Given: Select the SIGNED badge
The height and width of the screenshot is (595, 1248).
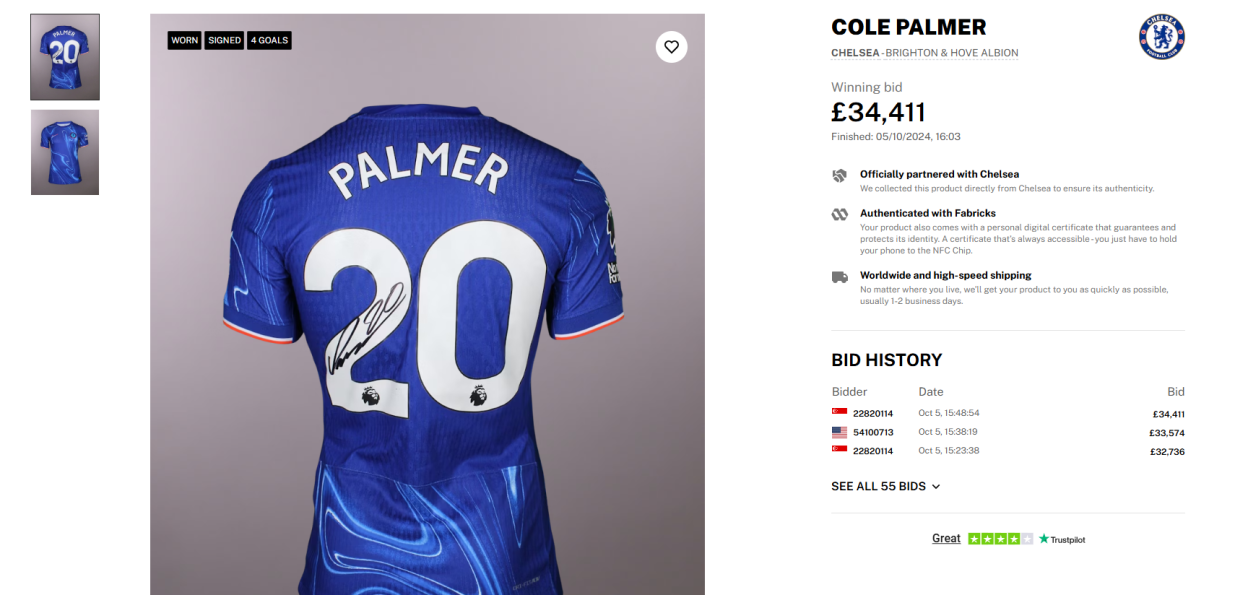Looking at the screenshot, I should pyautogui.click(x=223, y=40).
